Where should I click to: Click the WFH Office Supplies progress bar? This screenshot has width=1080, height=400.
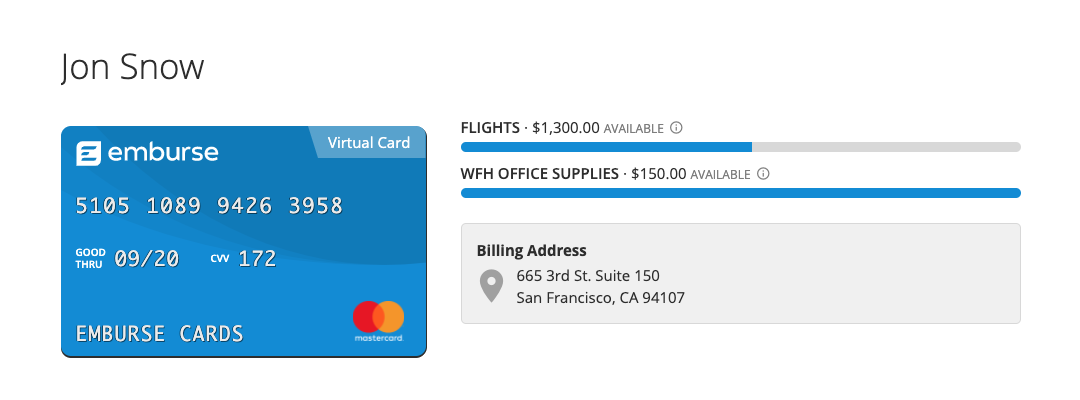740,193
